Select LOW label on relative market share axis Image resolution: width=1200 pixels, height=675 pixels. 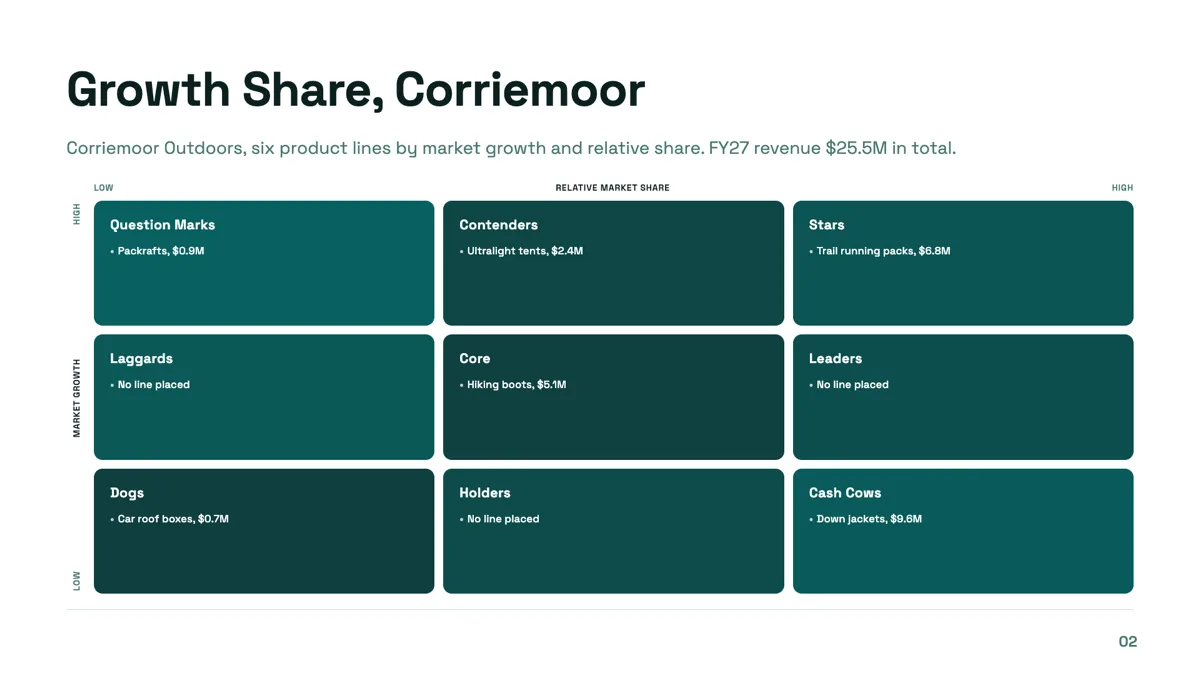(104, 188)
